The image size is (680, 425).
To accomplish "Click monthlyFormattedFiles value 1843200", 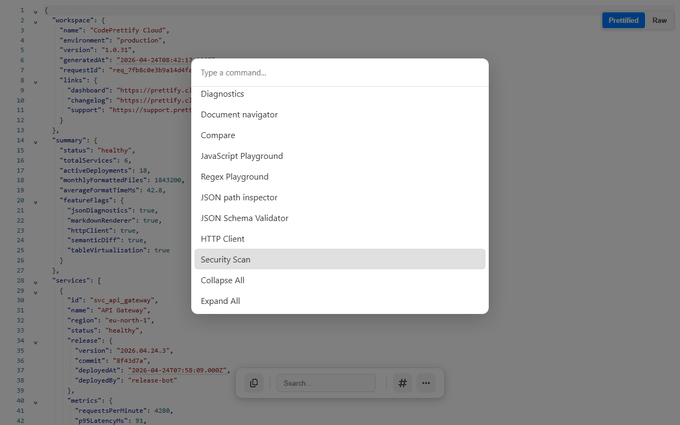I will [168, 180].
